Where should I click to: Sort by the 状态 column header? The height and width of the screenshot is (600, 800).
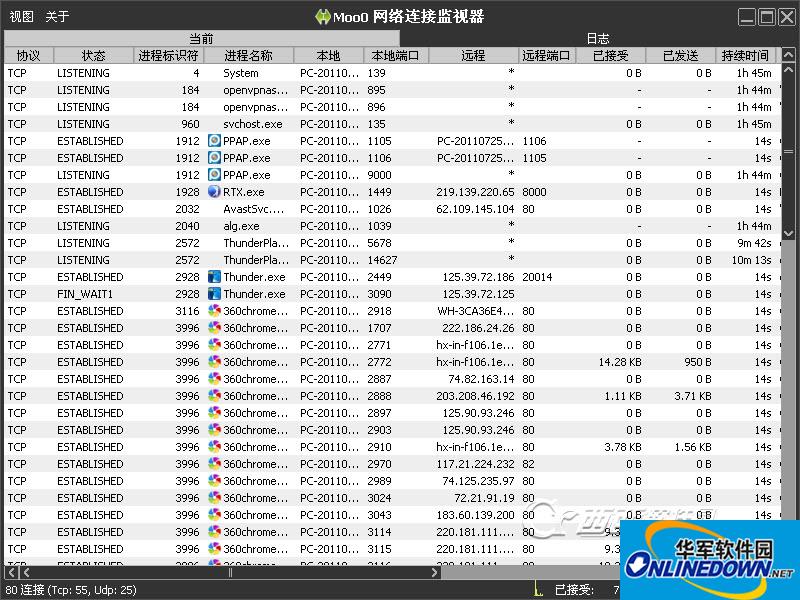(x=94, y=55)
